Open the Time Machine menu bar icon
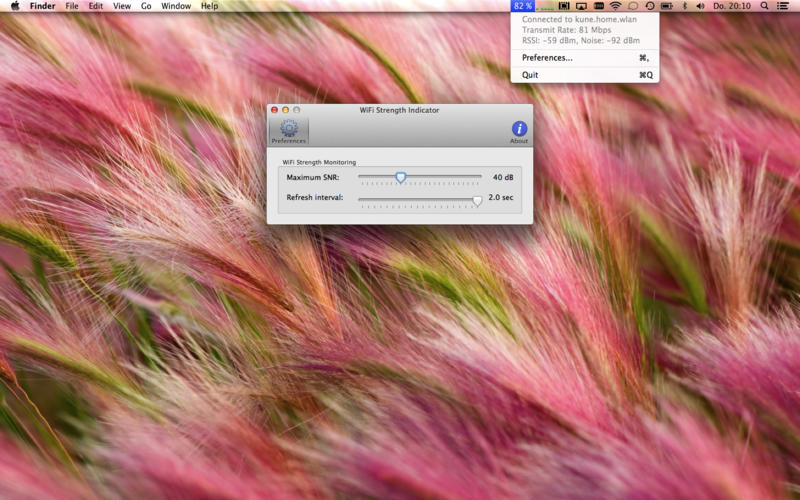800x500 pixels. click(x=650, y=6)
